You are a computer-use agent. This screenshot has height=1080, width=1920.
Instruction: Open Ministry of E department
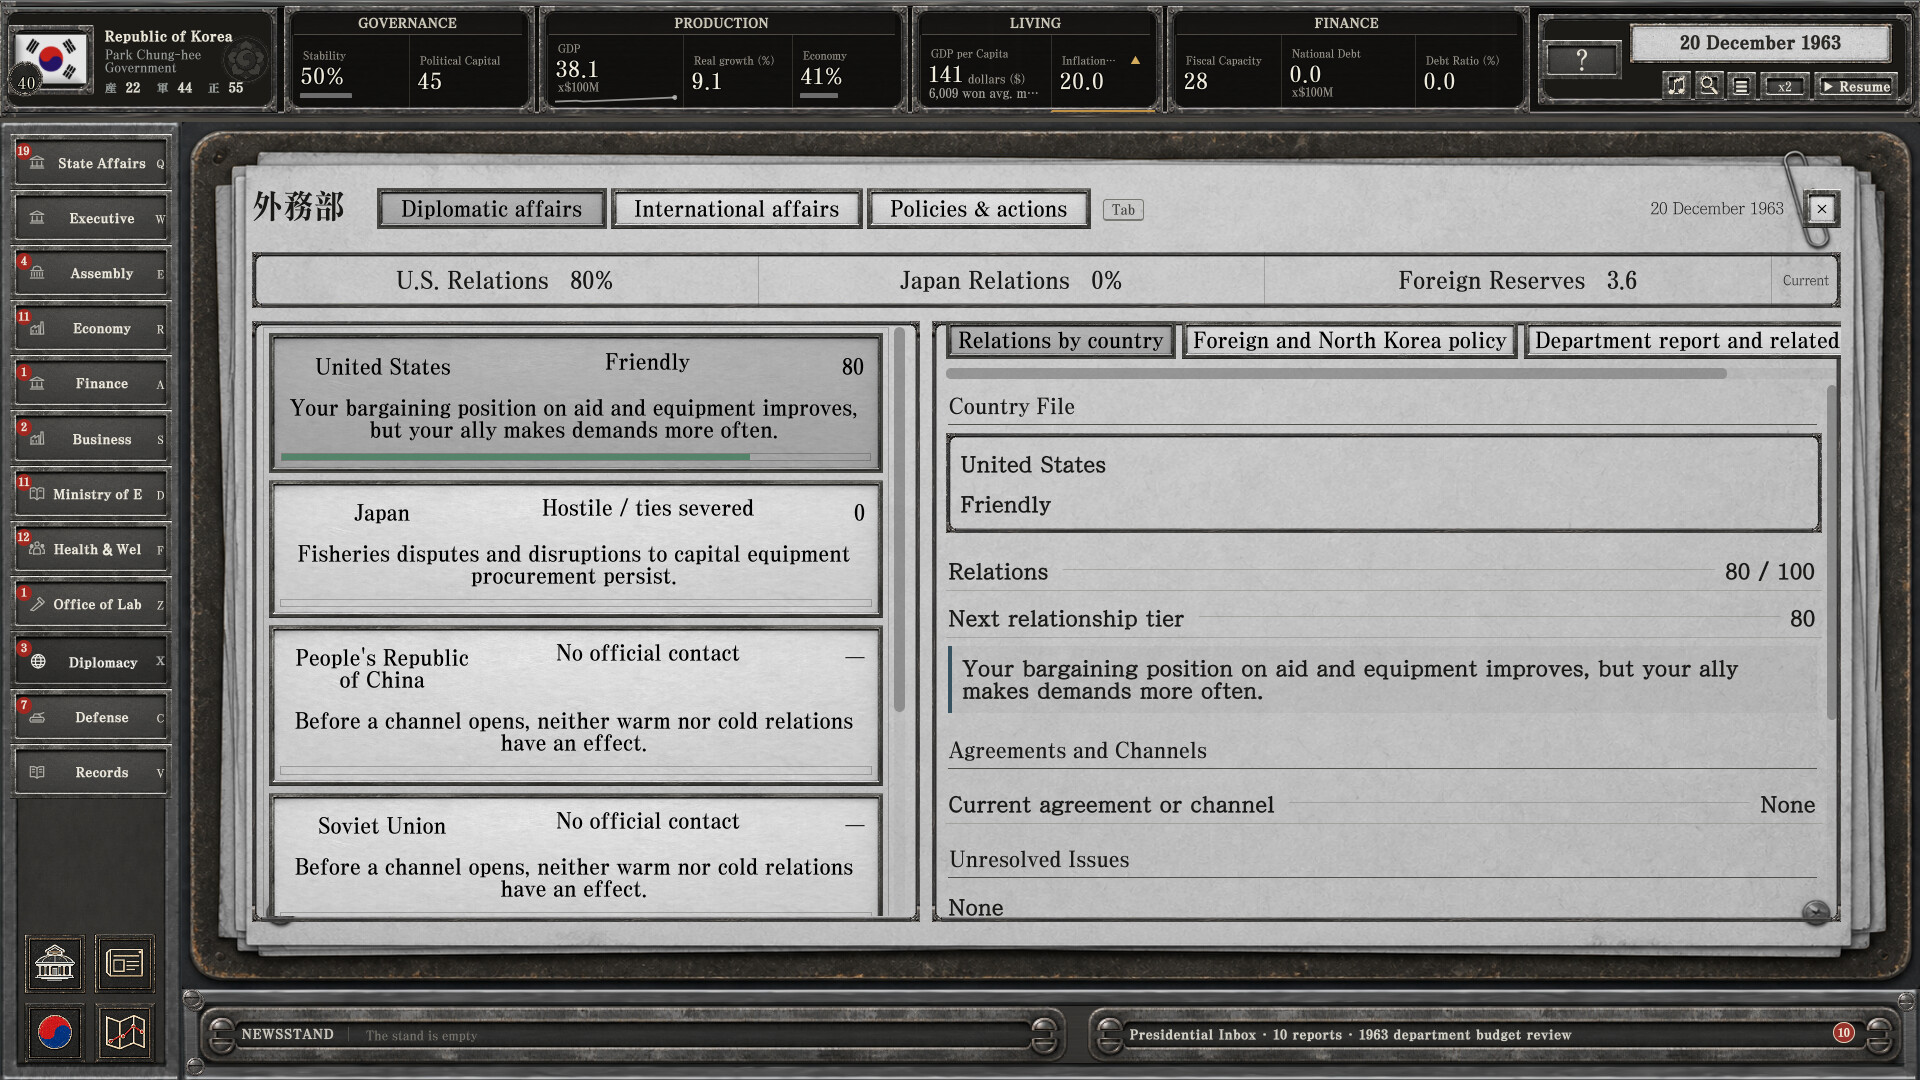tap(91, 494)
